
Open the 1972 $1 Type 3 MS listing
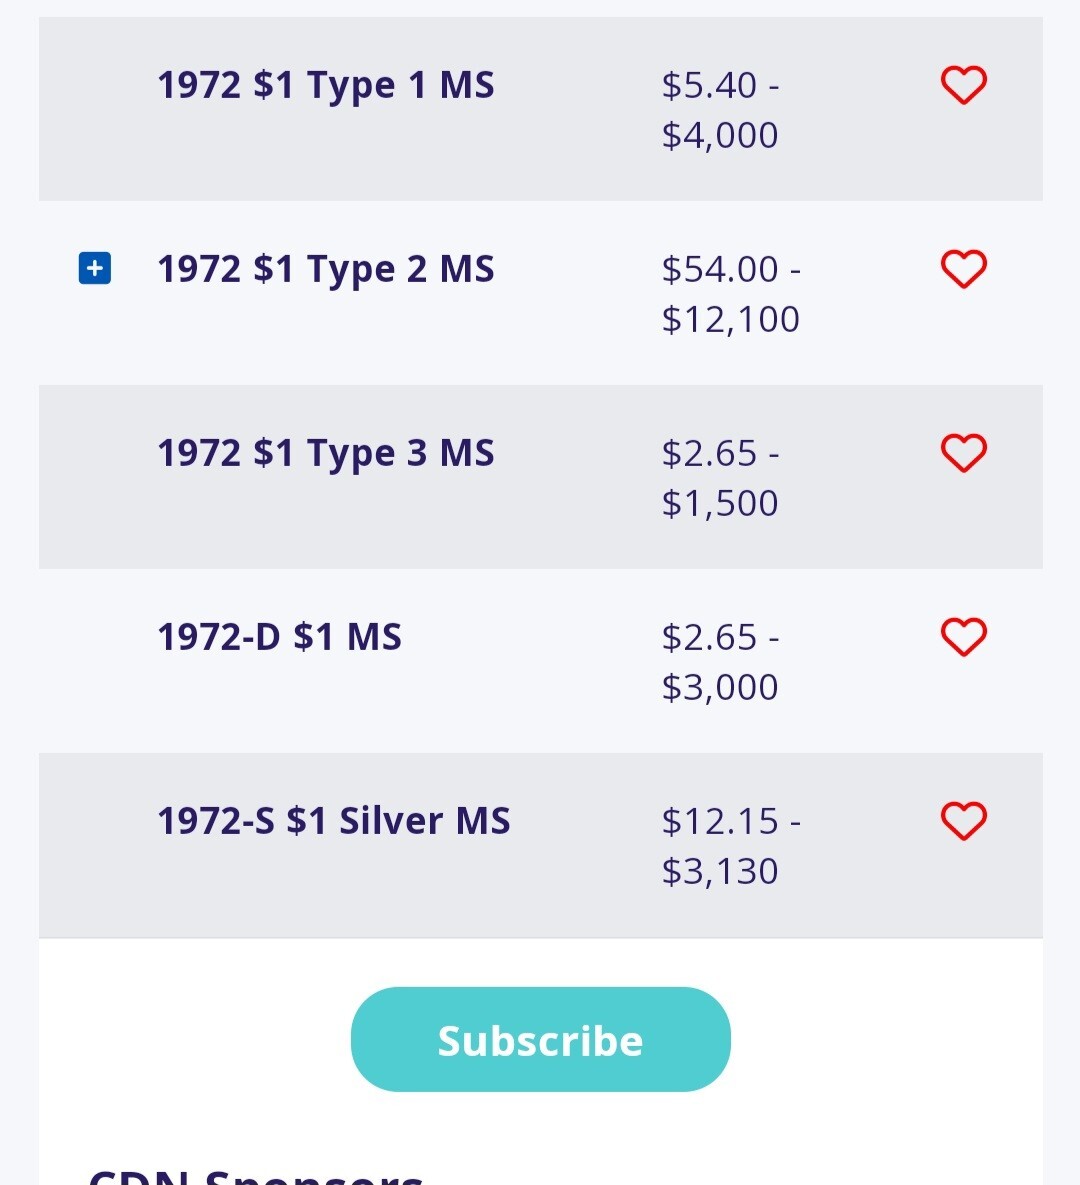pos(326,453)
